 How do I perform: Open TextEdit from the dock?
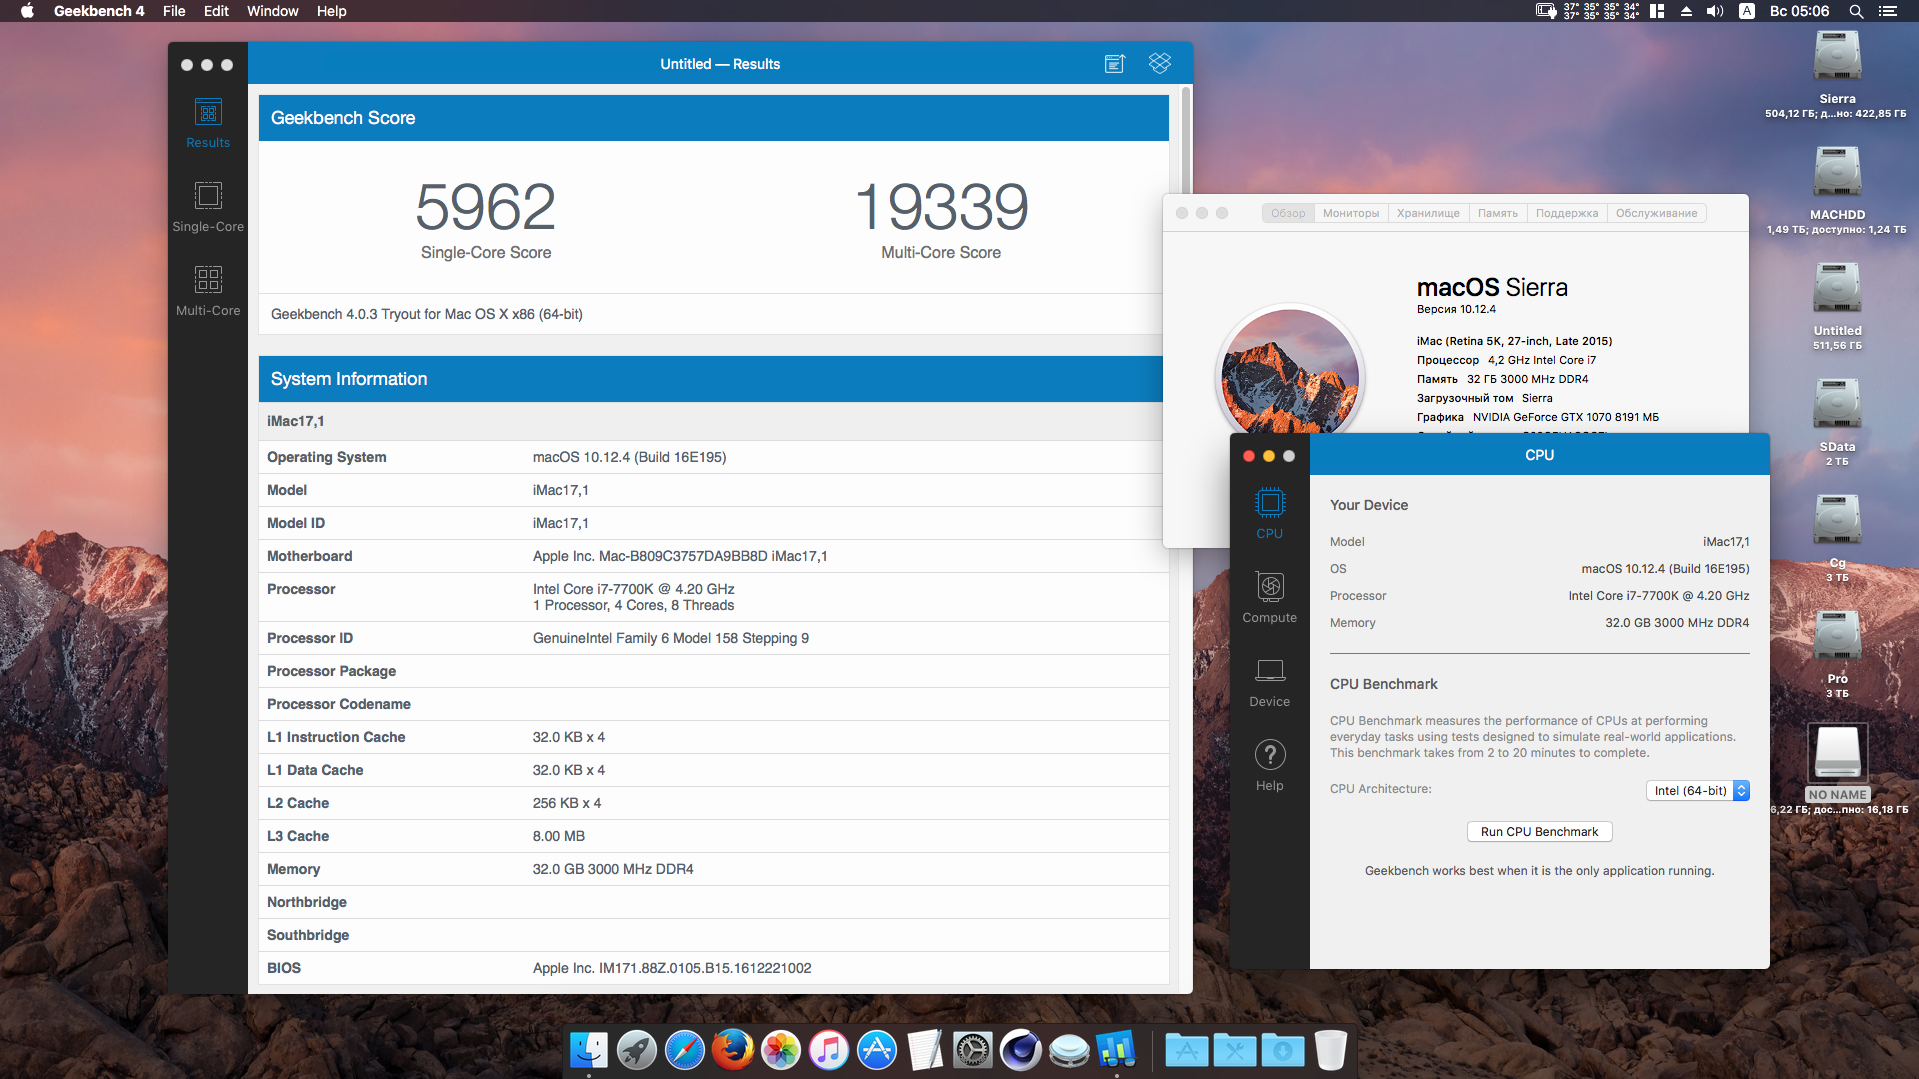pos(925,1050)
